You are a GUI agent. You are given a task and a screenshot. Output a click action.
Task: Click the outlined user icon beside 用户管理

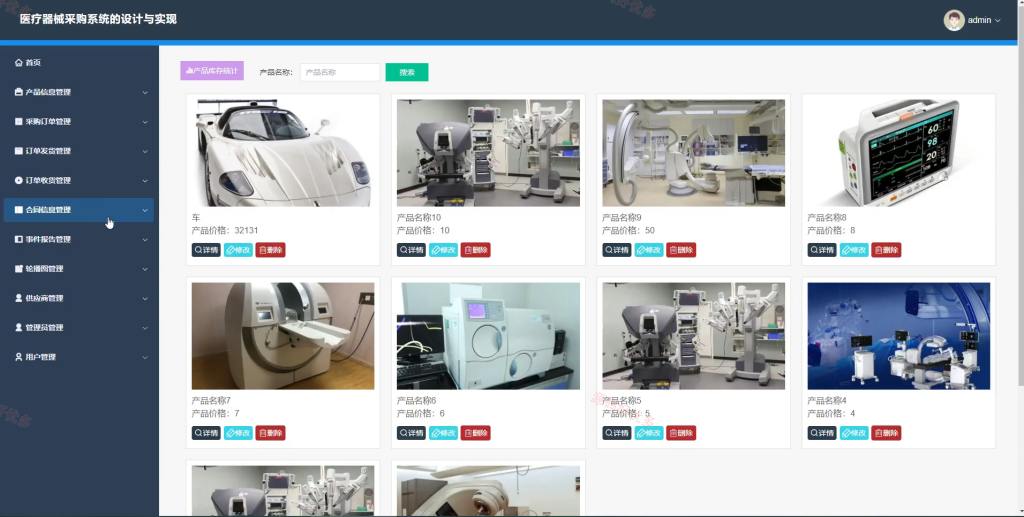(x=18, y=357)
